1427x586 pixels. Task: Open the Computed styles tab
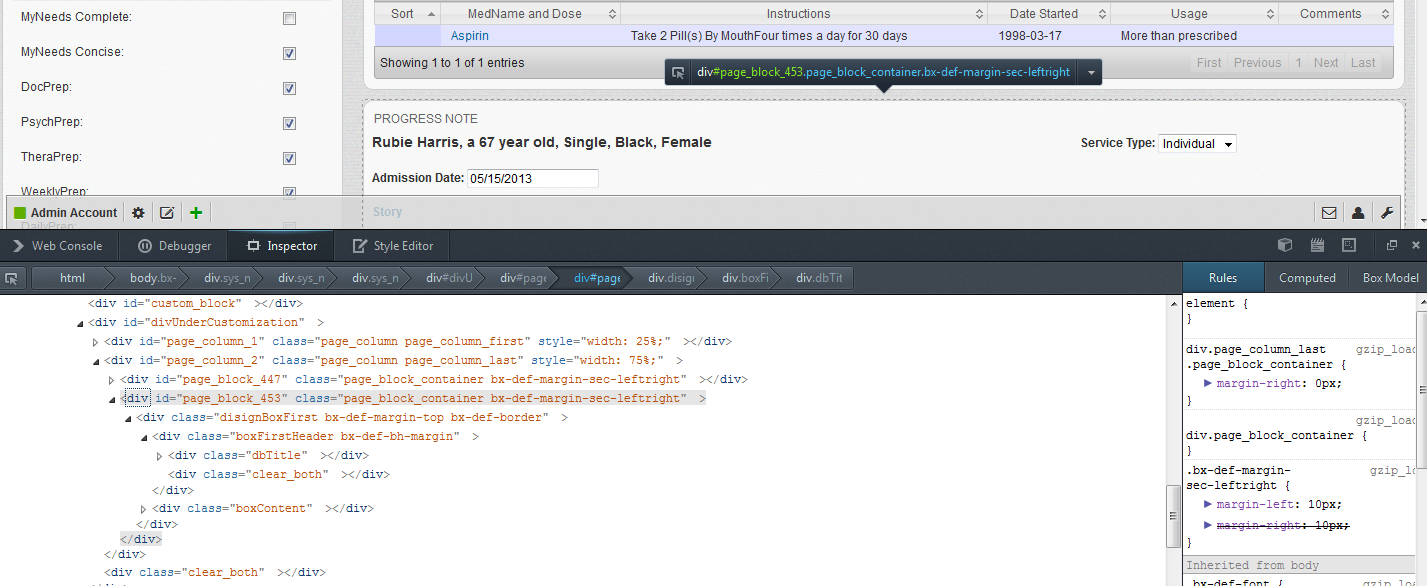pos(1307,278)
